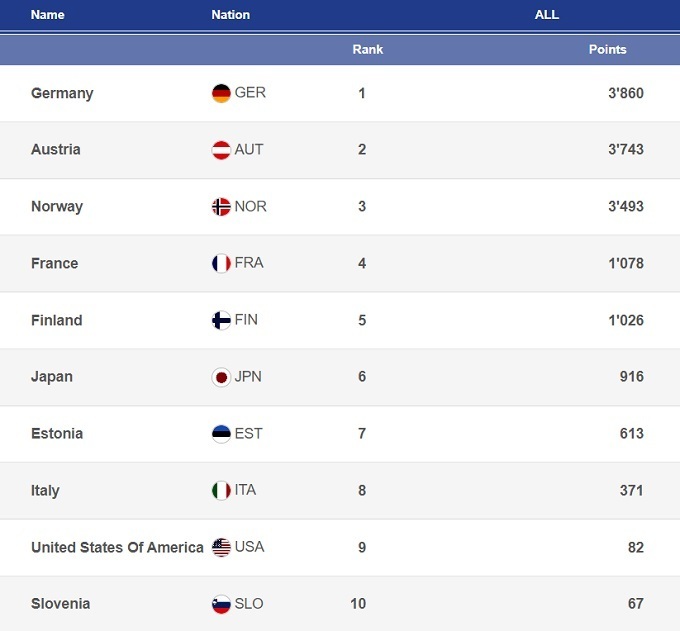
Task: Click the Slovenia flag icon
Action: click(221, 604)
